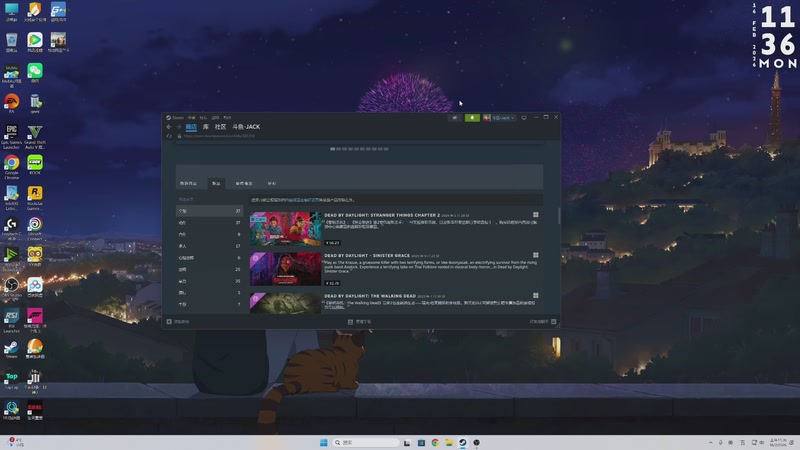Select the filter row with count 5
The image size is (800, 450).
point(210,293)
